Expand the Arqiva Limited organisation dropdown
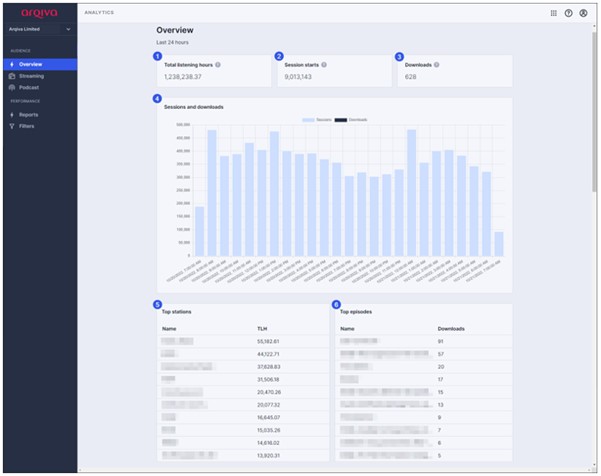Screen dimensions: 601x476 68,30
